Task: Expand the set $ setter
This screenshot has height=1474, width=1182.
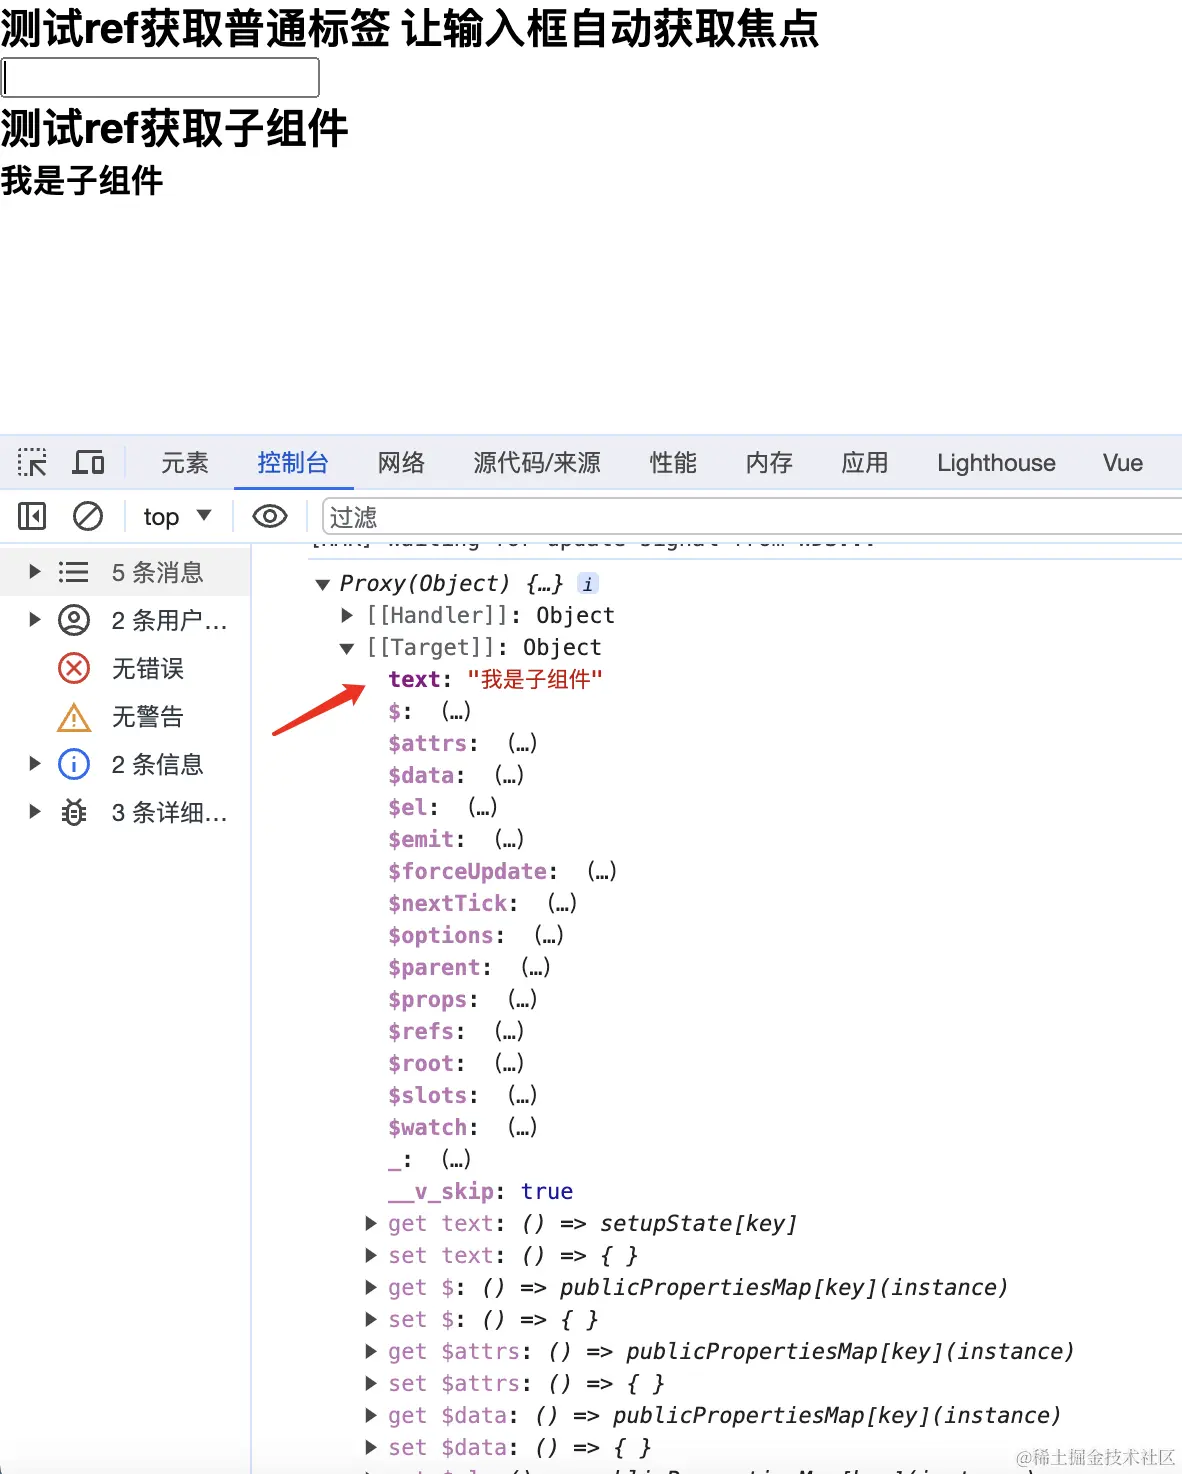Action: point(371,1319)
